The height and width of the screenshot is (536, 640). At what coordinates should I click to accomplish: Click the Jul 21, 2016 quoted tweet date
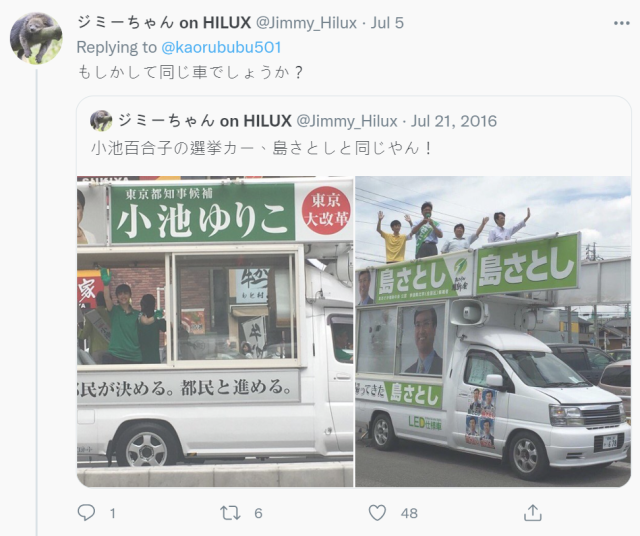point(453,121)
